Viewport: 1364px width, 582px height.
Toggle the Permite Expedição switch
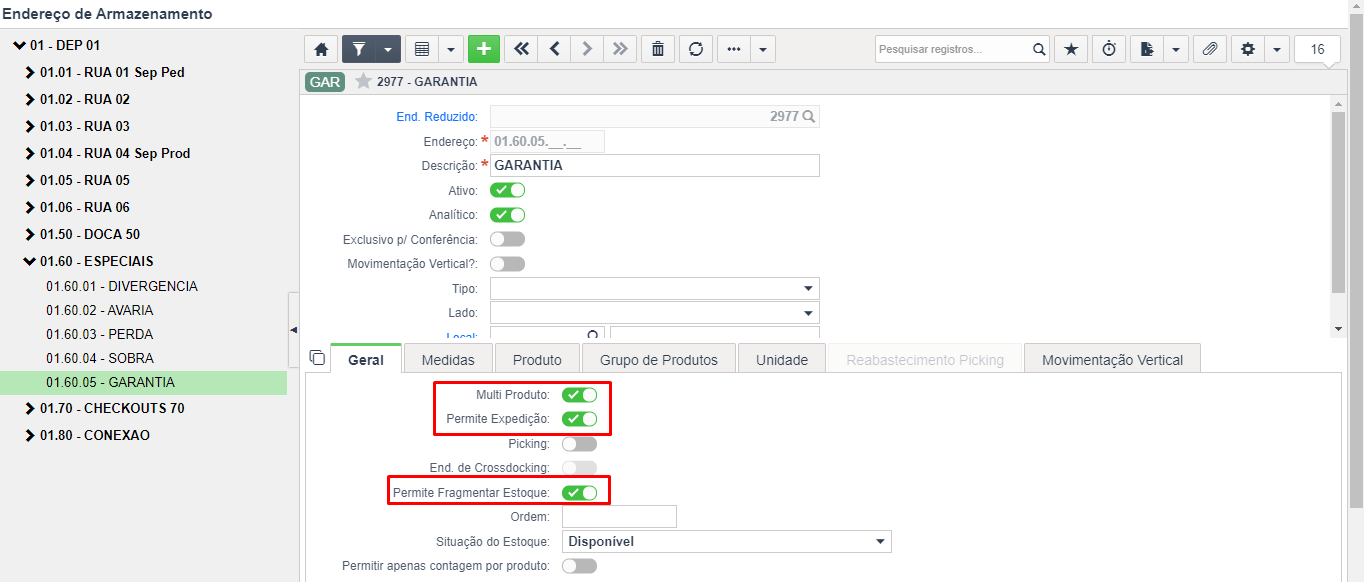[580, 419]
